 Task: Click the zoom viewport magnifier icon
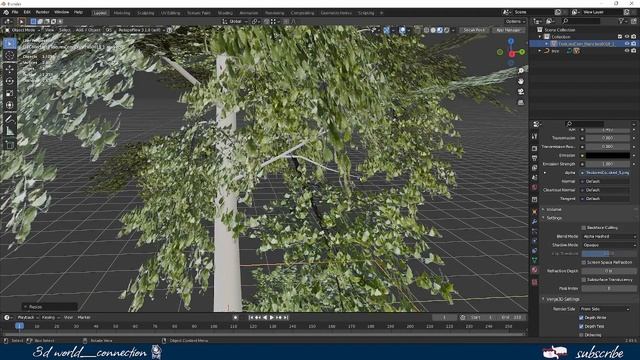click(x=521, y=71)
